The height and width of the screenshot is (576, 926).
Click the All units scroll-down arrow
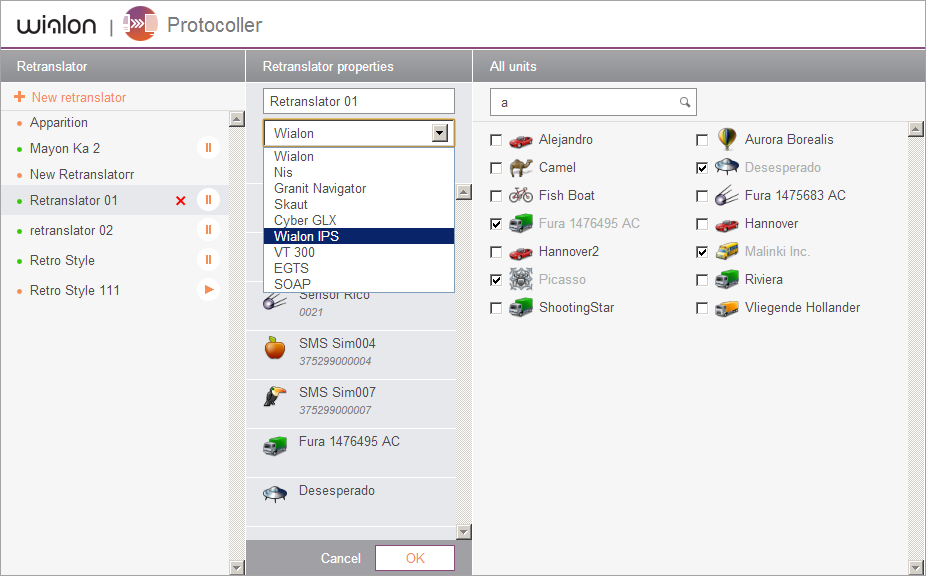pyautogui.click(x=916, y=568)
